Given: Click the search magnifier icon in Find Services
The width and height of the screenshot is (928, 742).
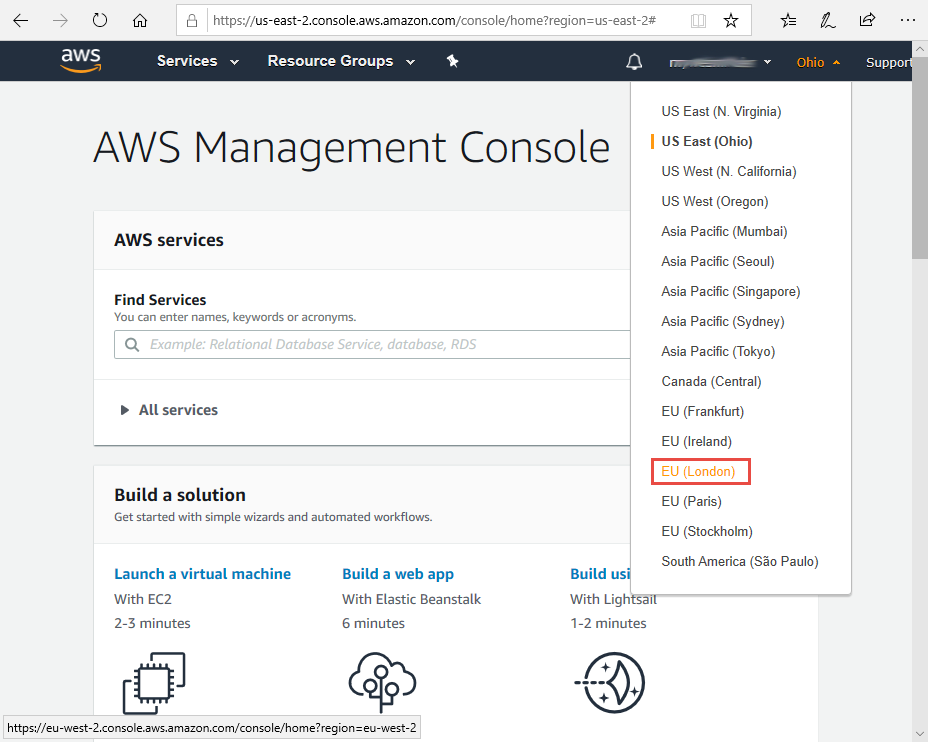Looking at the screenshot, I should tap(132, 344).
